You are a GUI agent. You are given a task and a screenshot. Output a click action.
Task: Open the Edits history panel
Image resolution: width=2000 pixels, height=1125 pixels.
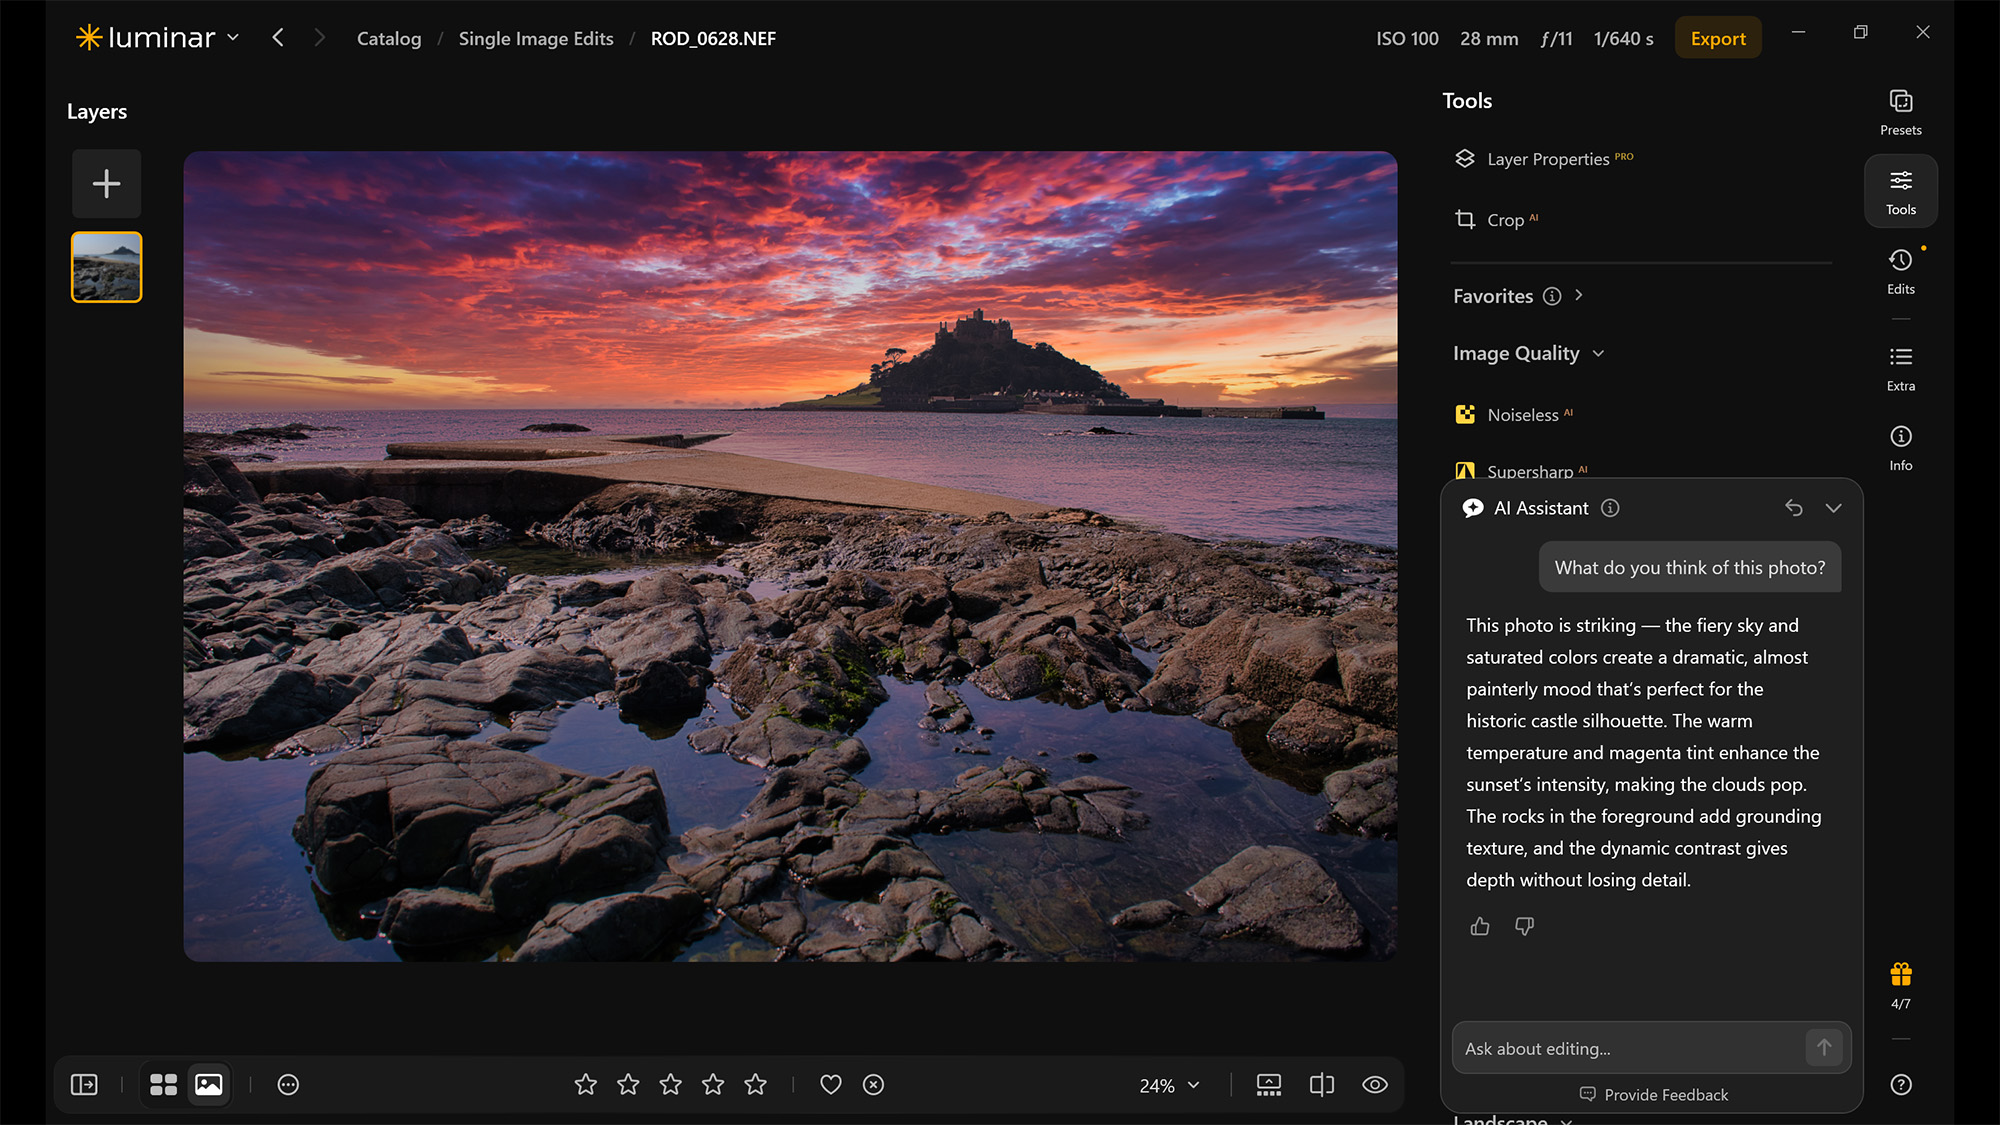(x=1900, y=271)
